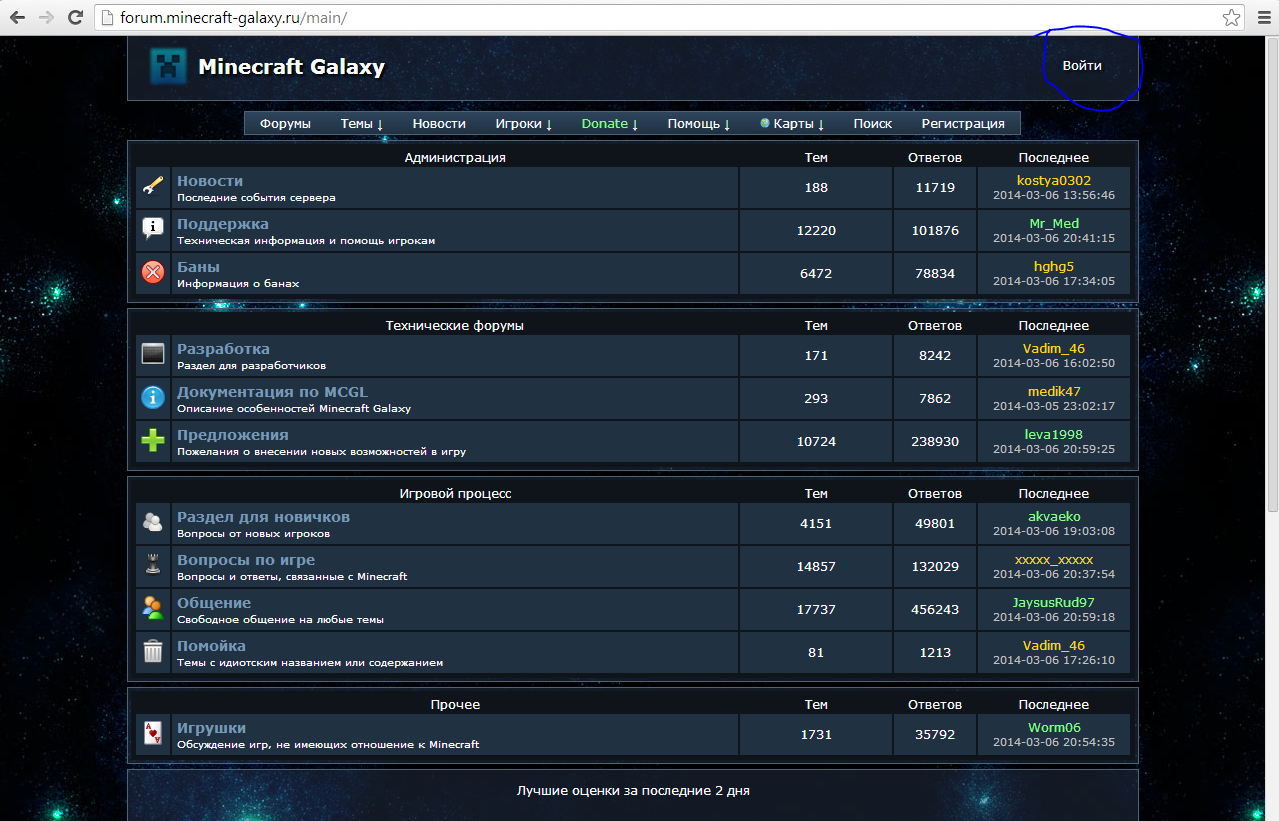Open the Поддержка forum
The height and width of the screenshot is (821, 1279).
(x=223, y=224)
